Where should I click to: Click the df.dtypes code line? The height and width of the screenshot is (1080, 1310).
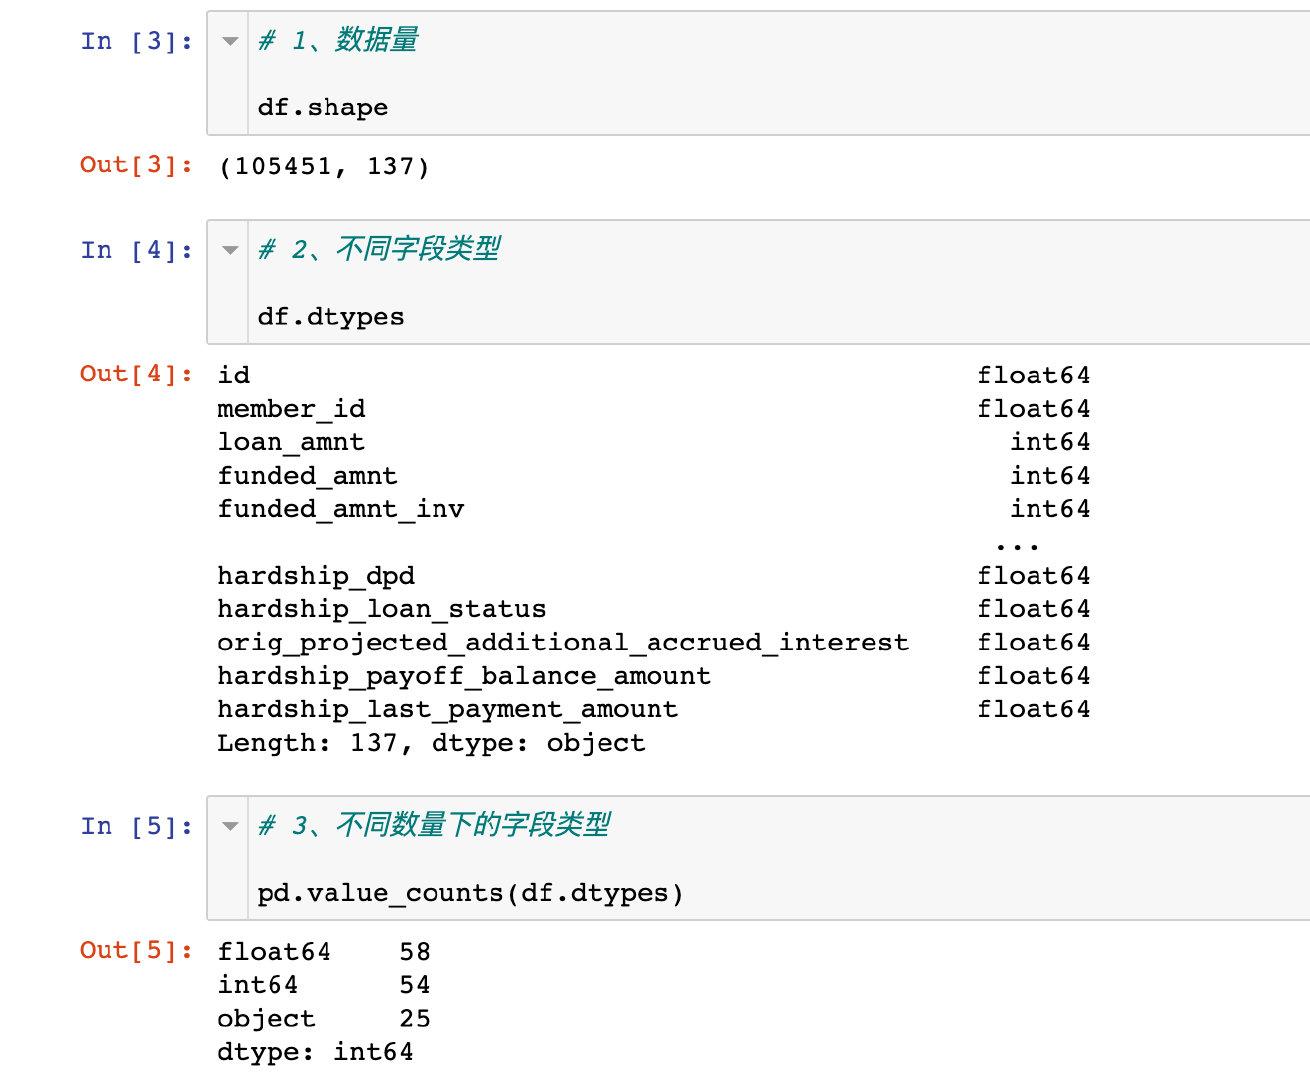click(x=331, y=317)
